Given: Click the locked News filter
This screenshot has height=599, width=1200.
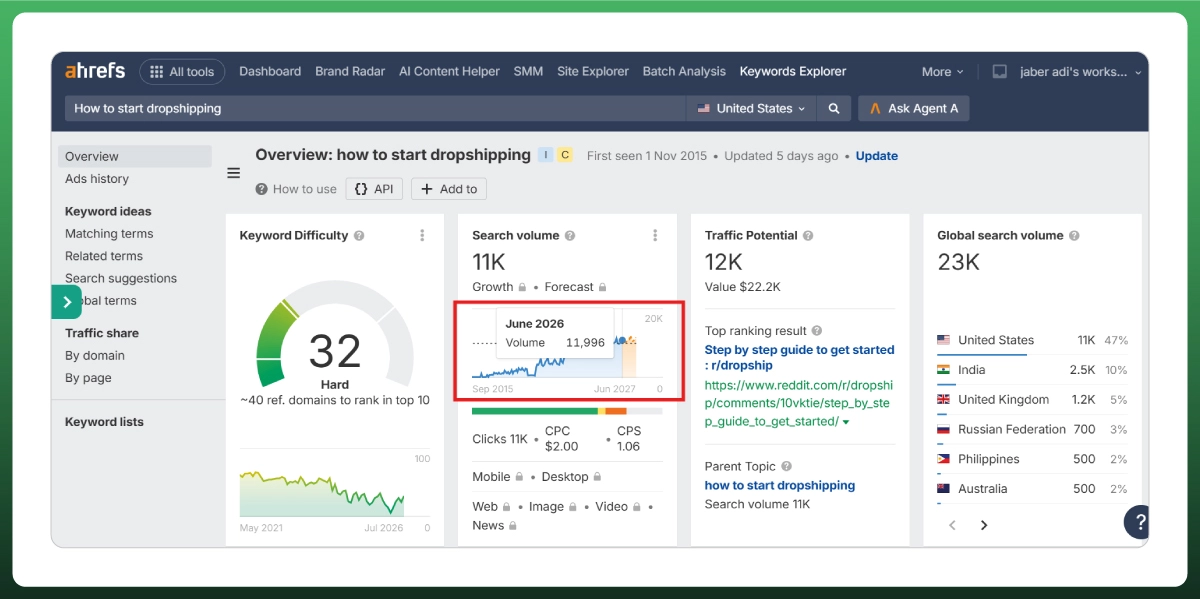Looking at the screenshot, I should point(494,525).
